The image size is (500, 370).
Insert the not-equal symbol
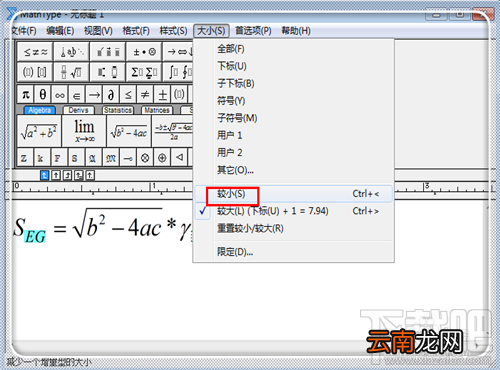point(145,95)
